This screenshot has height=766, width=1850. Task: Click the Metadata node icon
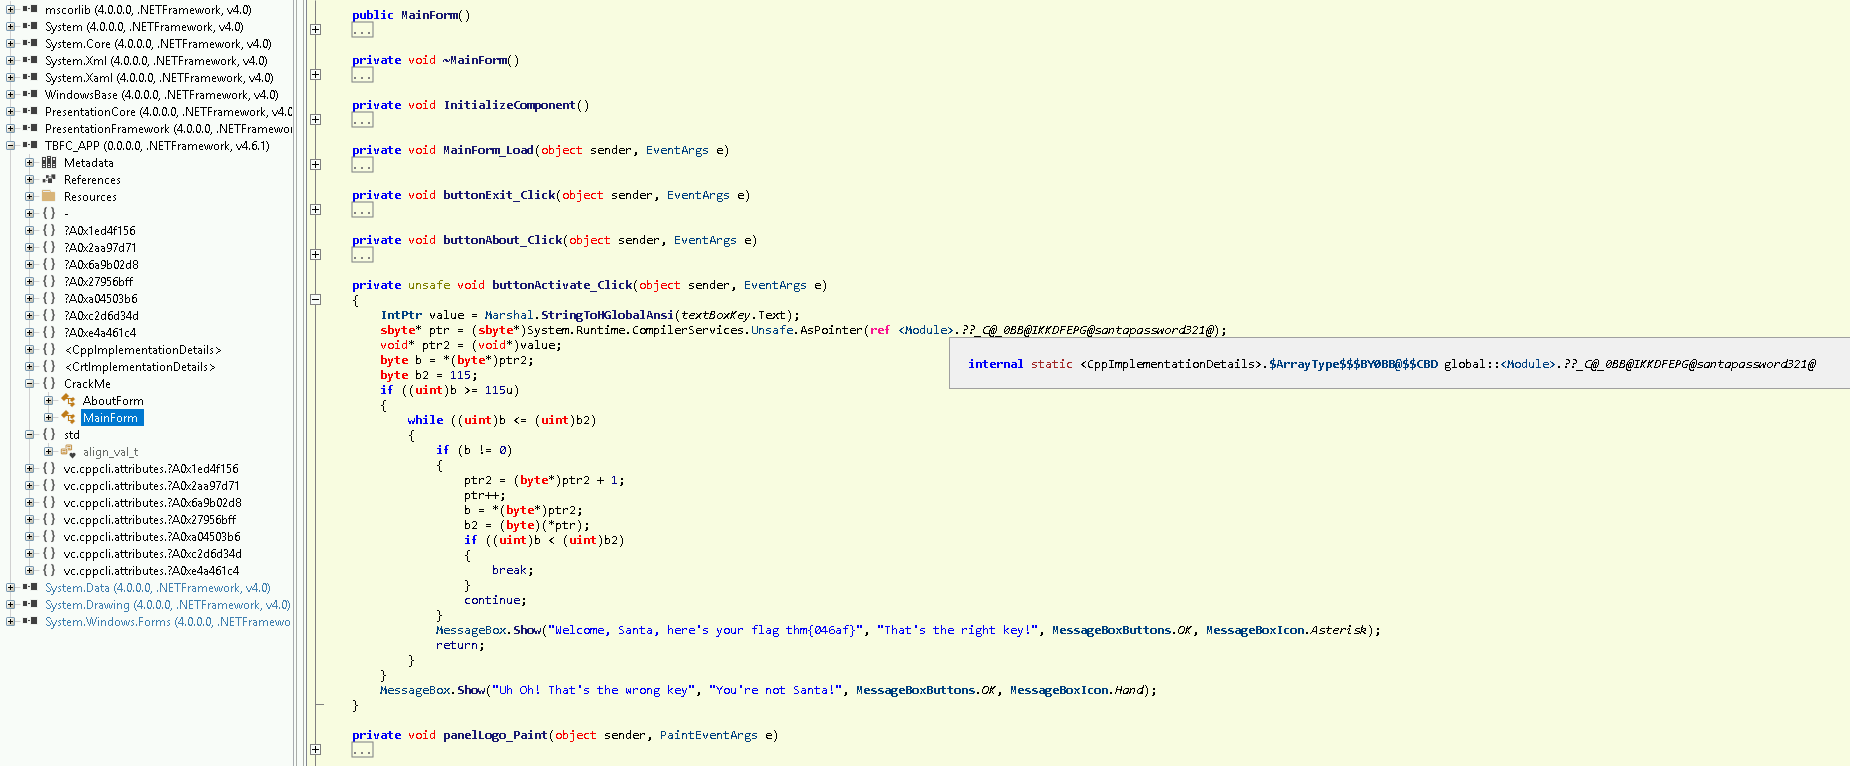click(x=49, y=163)
